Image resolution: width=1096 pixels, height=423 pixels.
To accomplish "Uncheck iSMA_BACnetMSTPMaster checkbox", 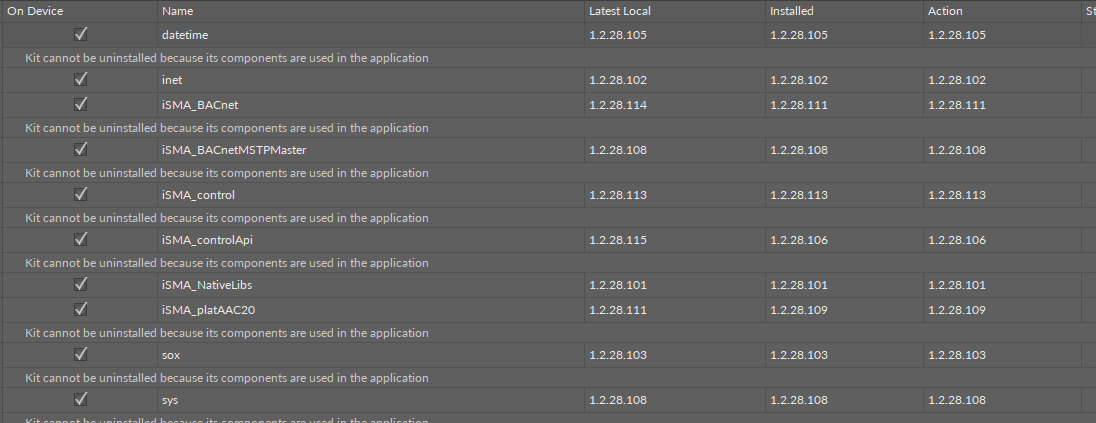I will [81, 149].
